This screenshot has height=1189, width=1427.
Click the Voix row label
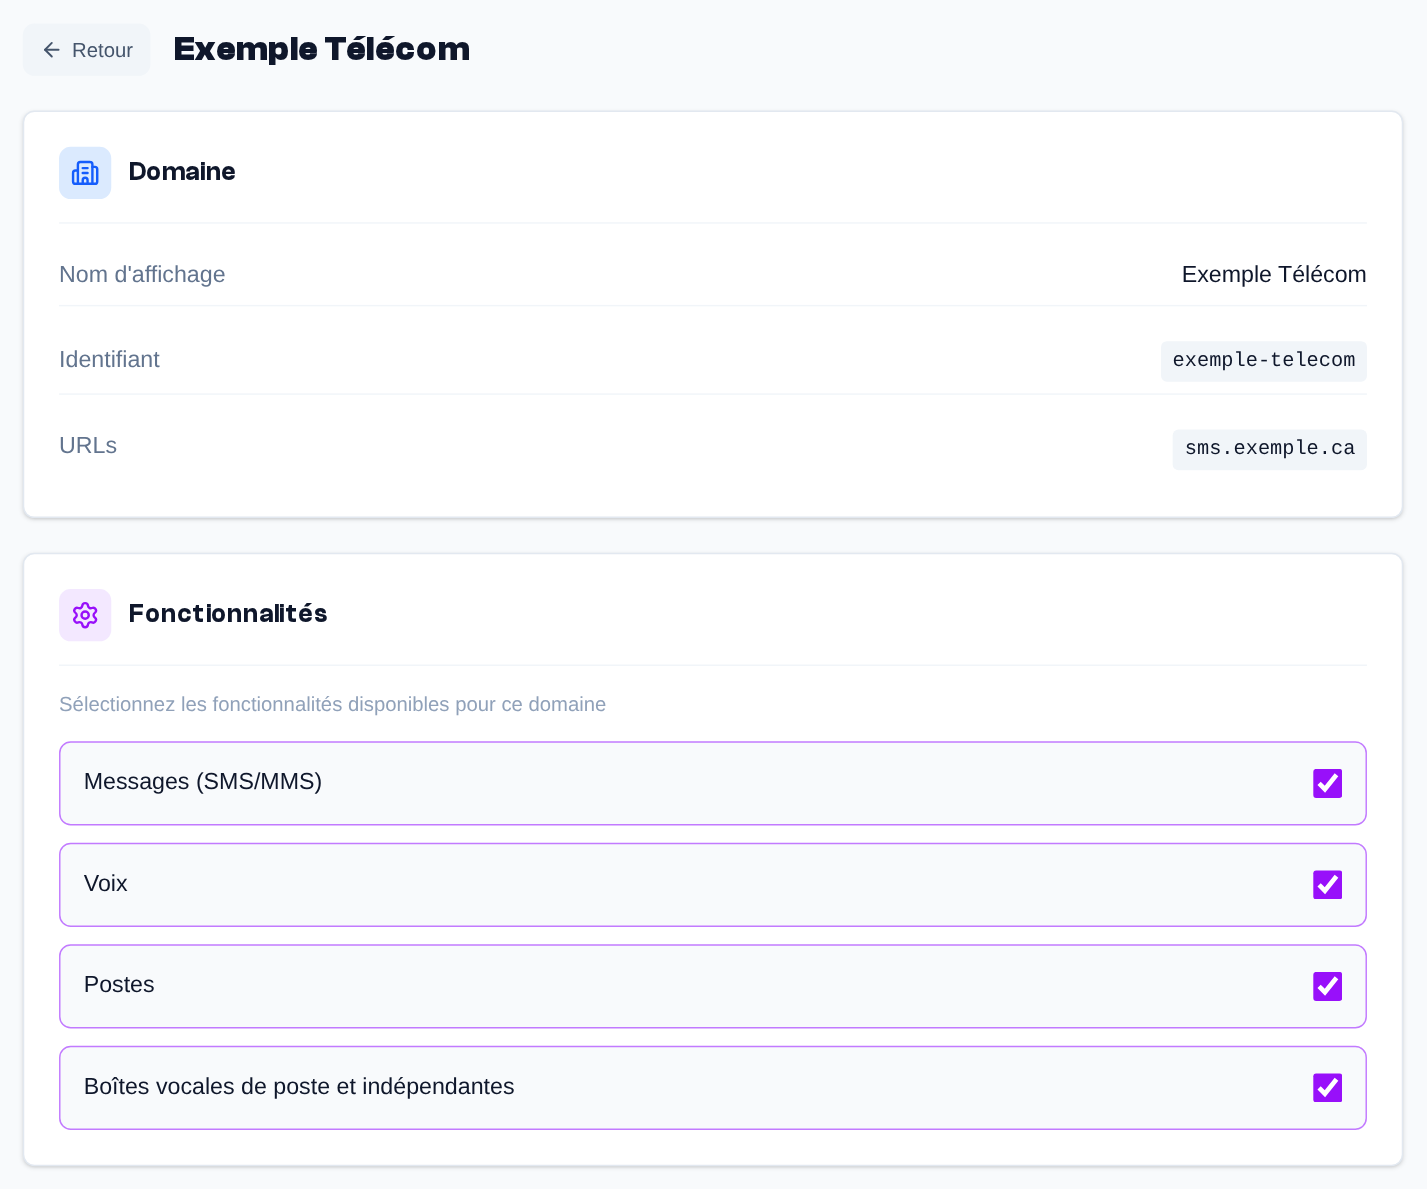[106, 883]
